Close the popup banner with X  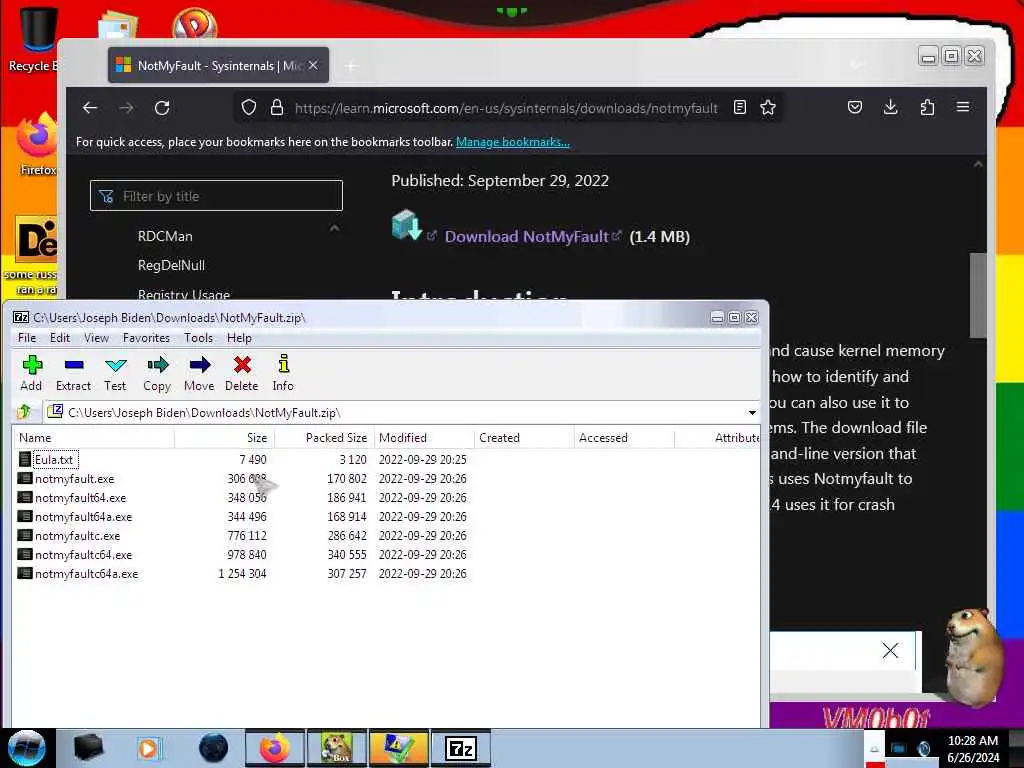(889, 650)
